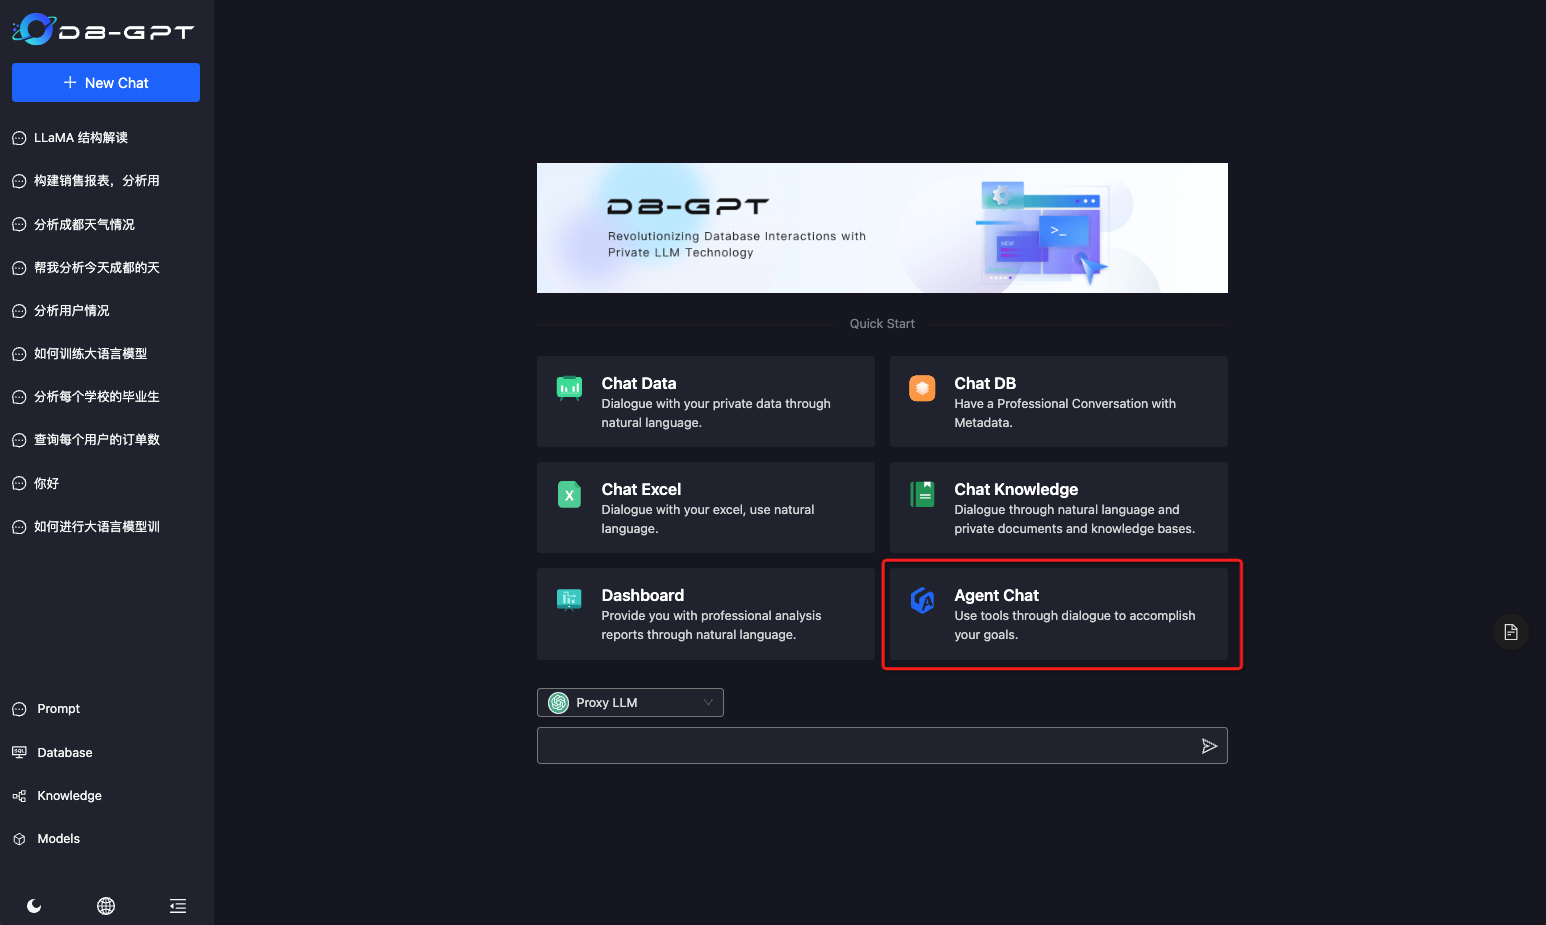Viewport: 1546px width, 925px height.
Task: Click the DB-GPT logo in the sidebar
Action: 103,30
